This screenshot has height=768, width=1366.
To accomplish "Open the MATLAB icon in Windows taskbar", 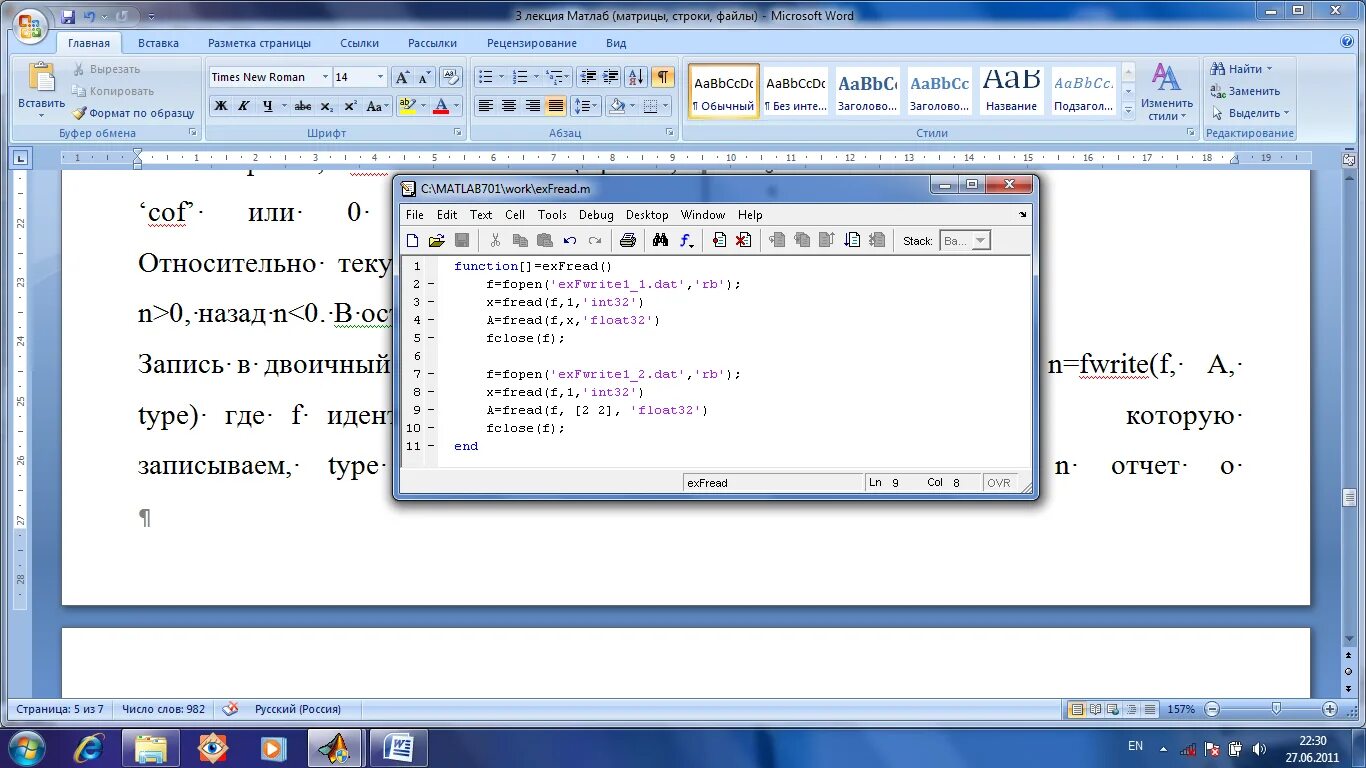I will tap(336, 748).
